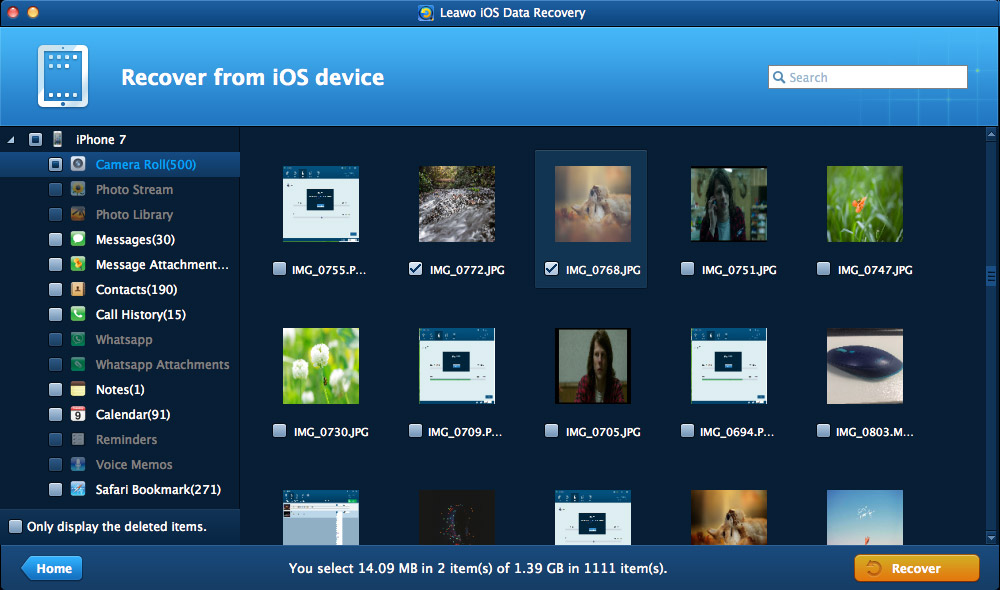1000x590 pixels.
Task: Tick the Messages(30) category checkbox
Action: point(55,239)
